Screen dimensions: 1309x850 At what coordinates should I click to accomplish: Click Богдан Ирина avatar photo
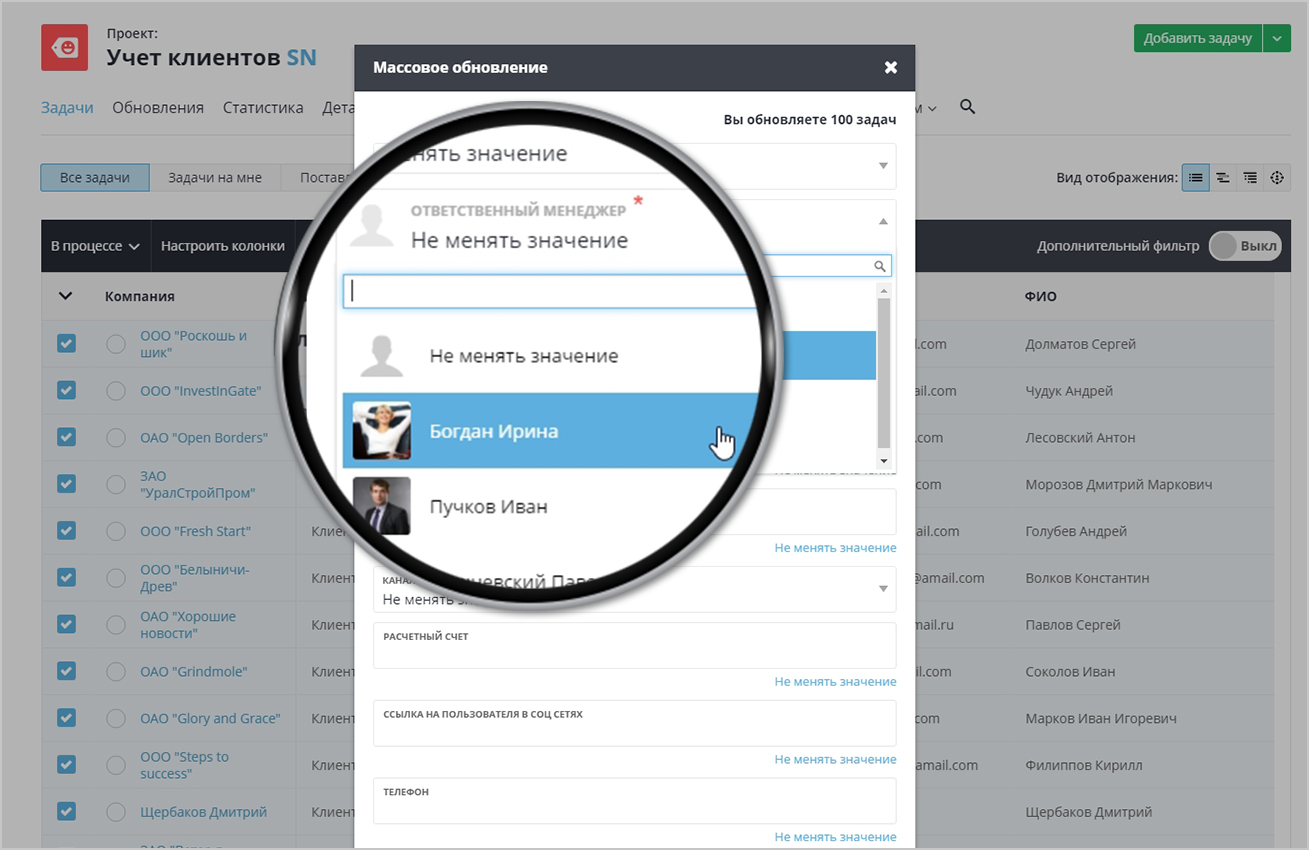click(x=381, y=431)
